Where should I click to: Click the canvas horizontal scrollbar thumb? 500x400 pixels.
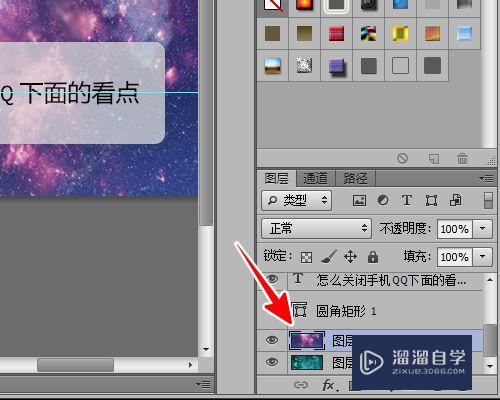tap(75, 365)
